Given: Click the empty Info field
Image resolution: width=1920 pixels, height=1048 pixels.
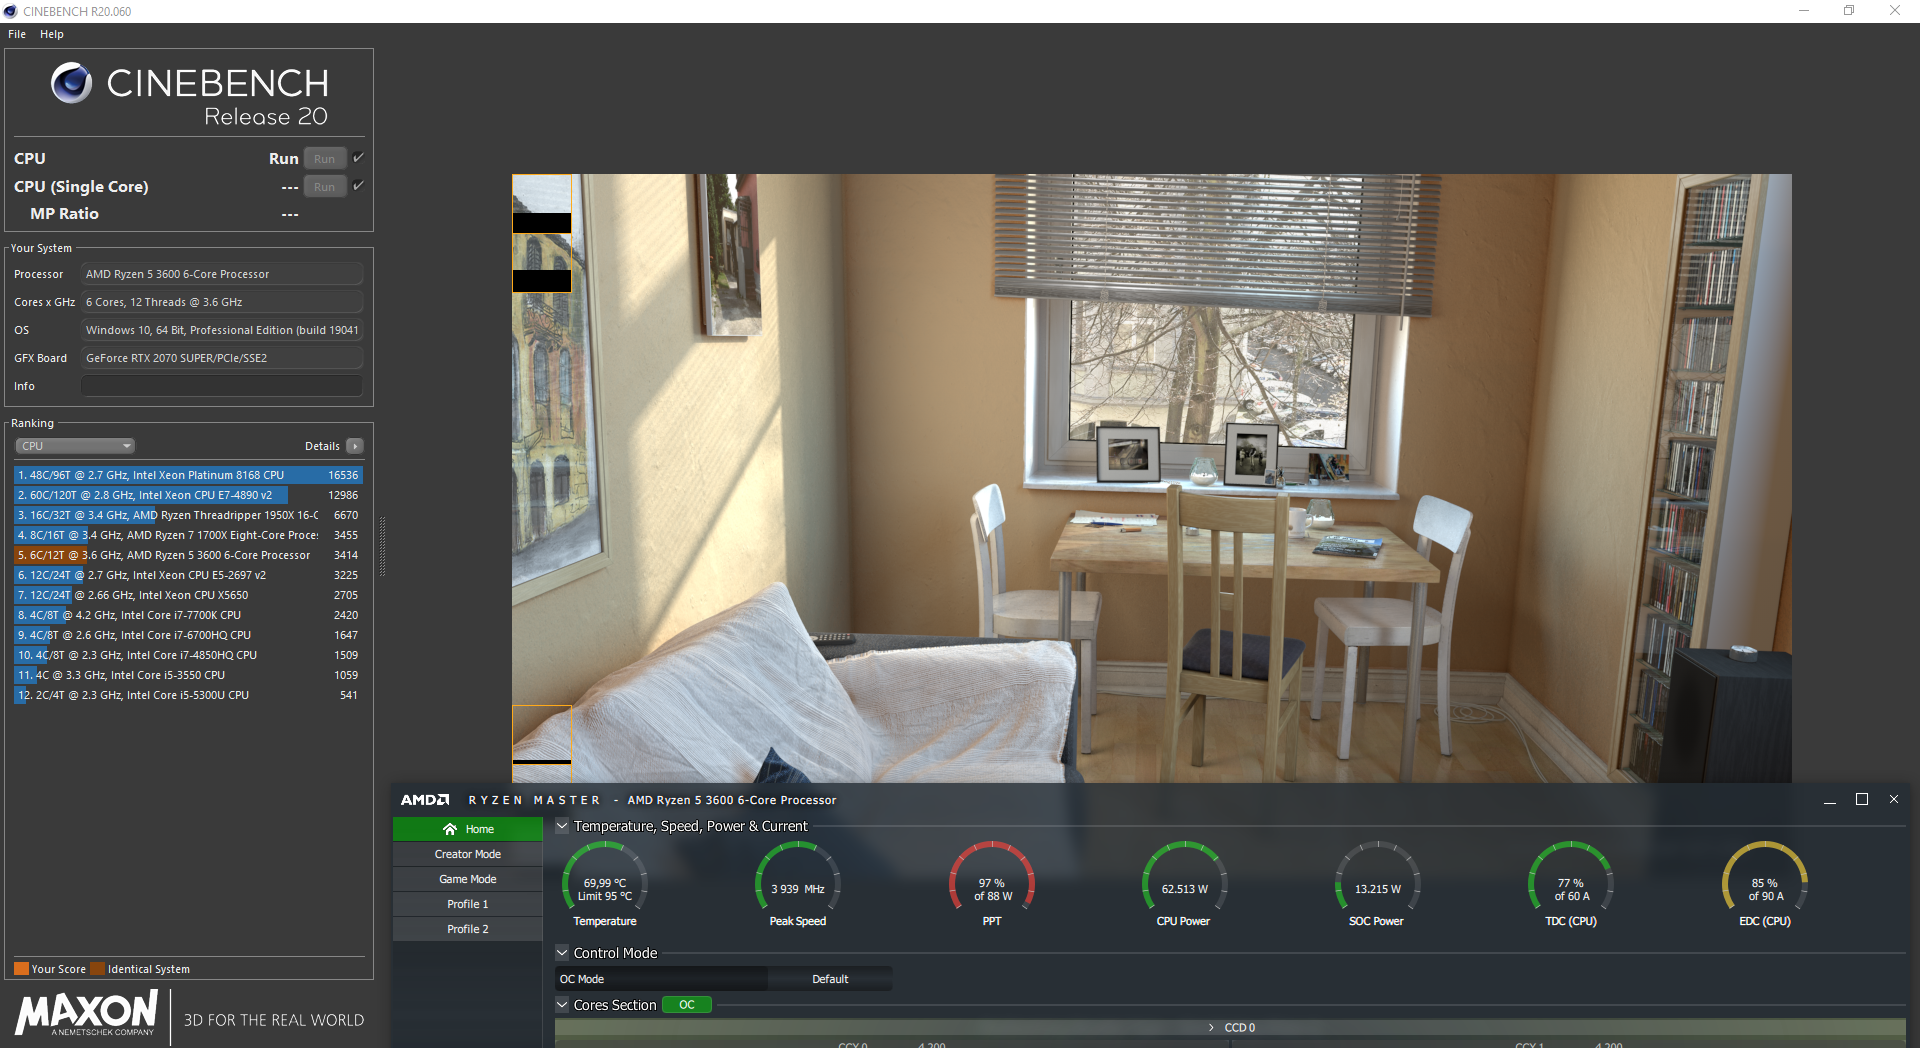Looking at the screenshot, I should [x=222, y=386].
